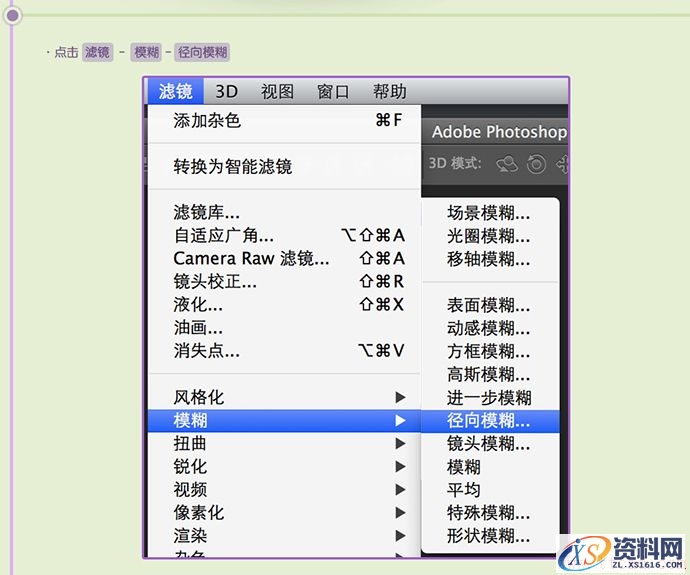
Task: Expand the 扭曲 submenu
Action: point(284,443)
